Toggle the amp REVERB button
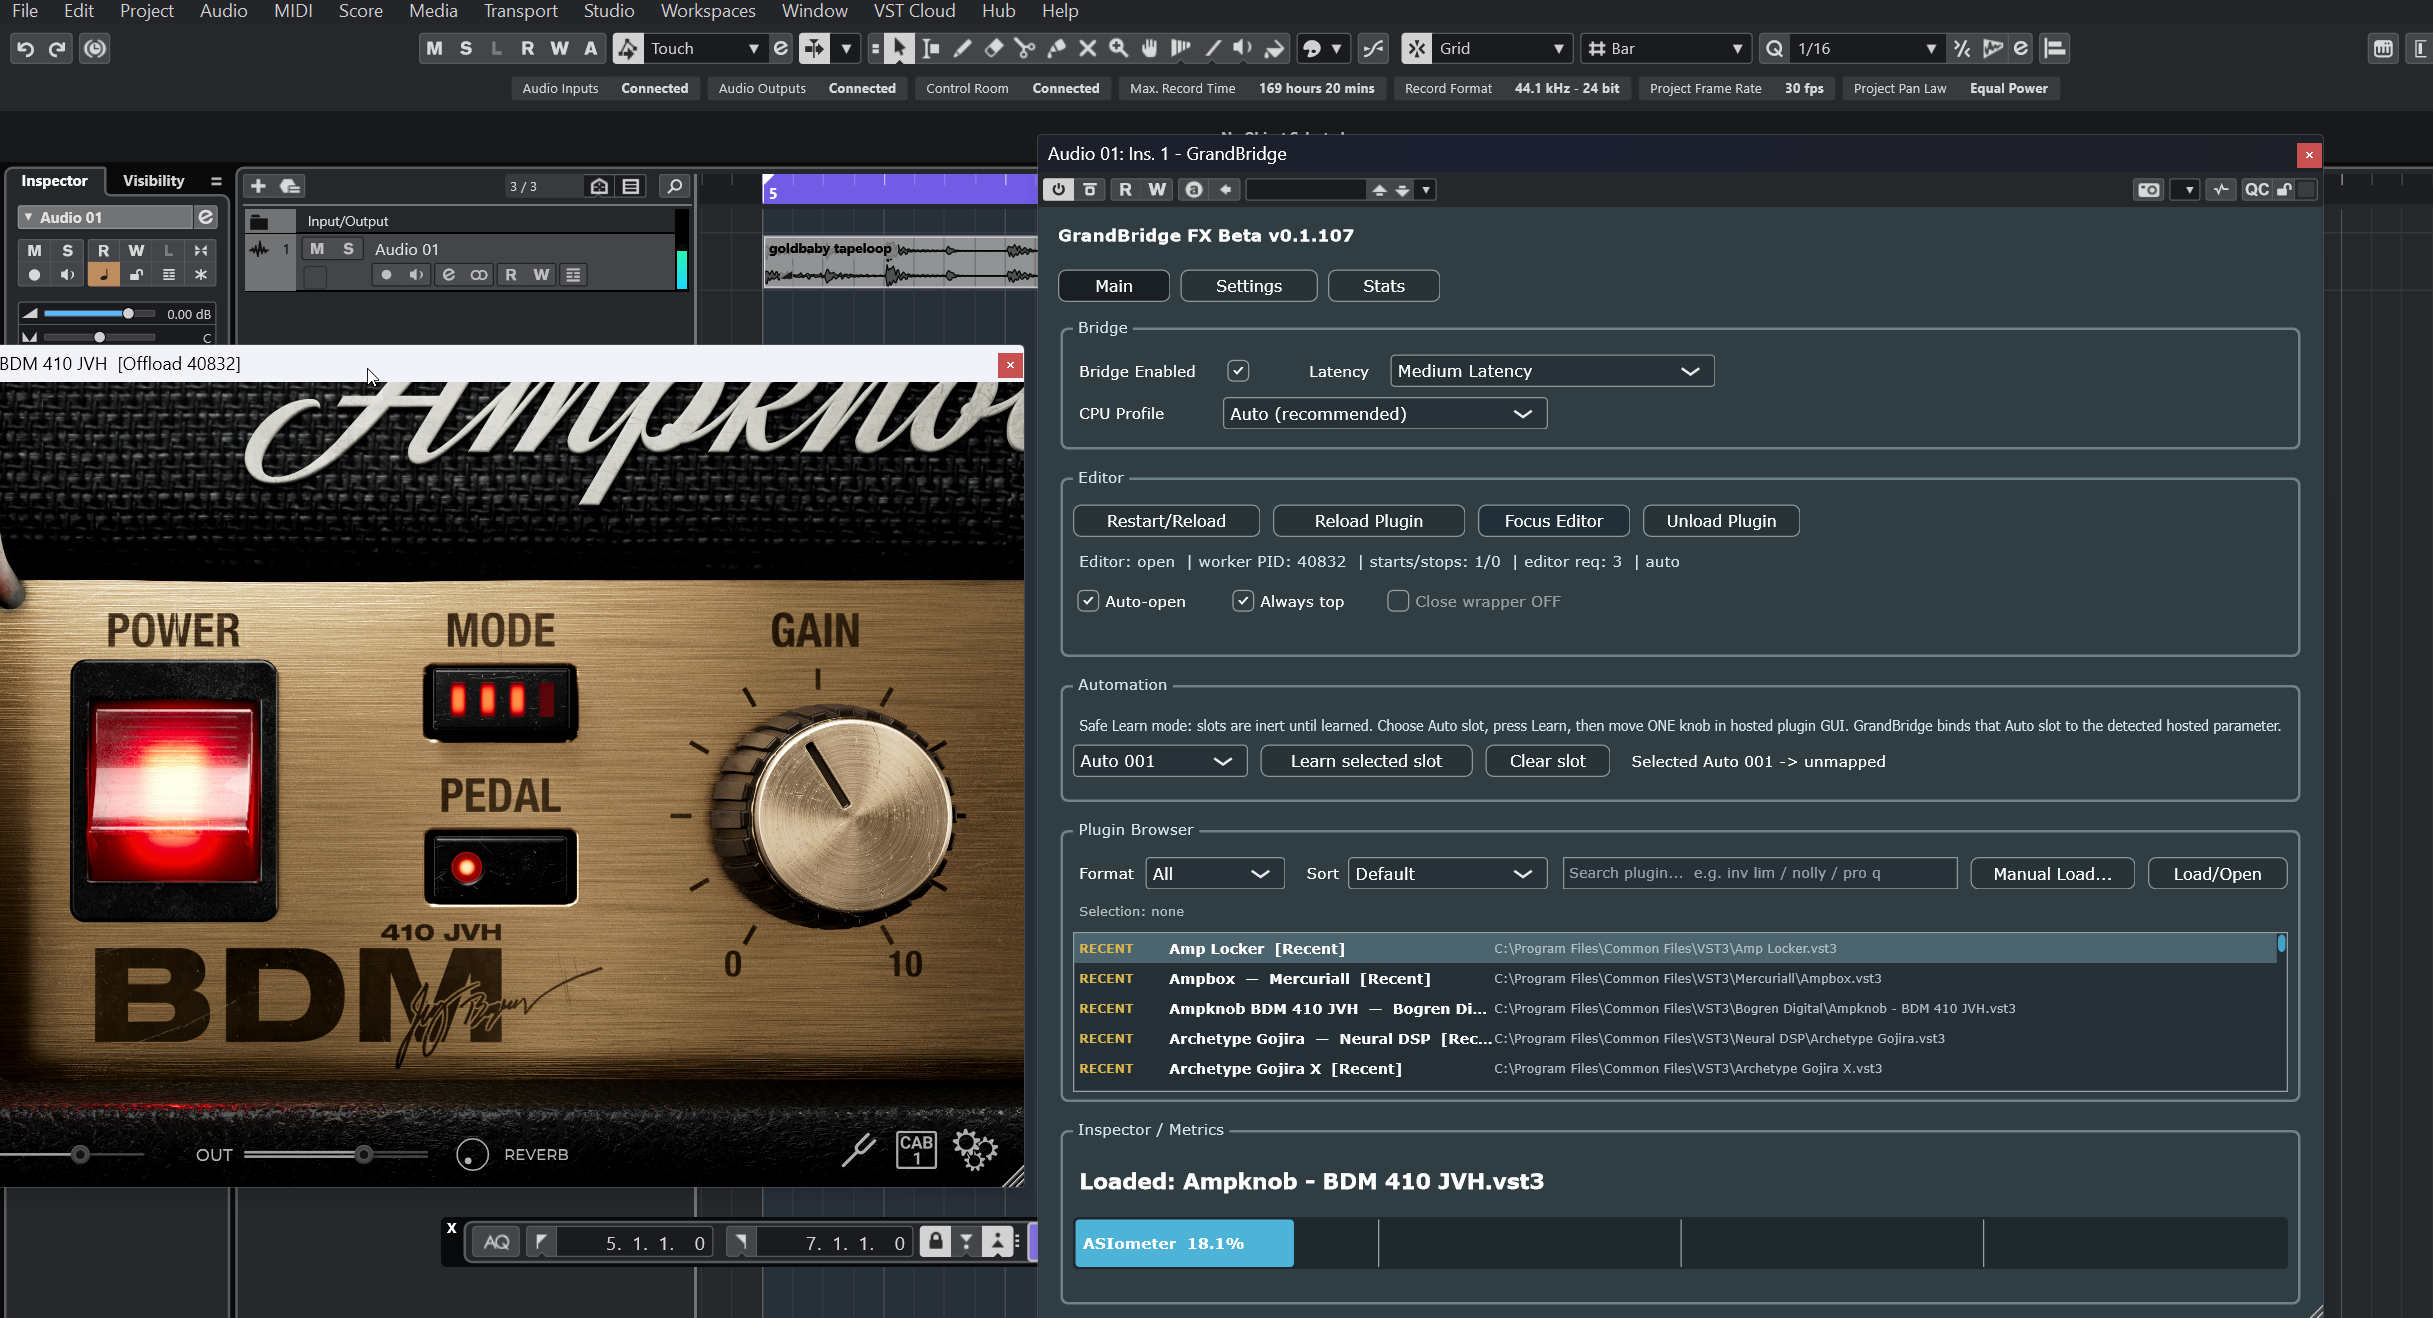 [472, 1154]
